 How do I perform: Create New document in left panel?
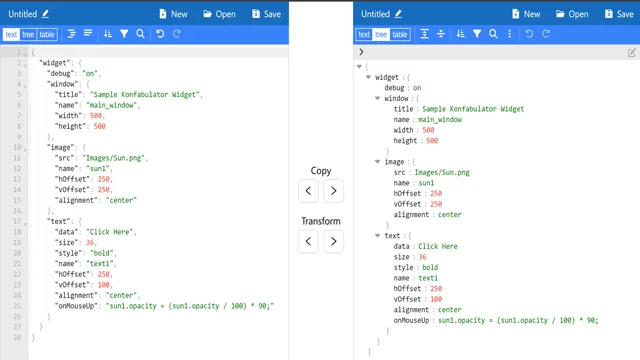tap(173, 14)
